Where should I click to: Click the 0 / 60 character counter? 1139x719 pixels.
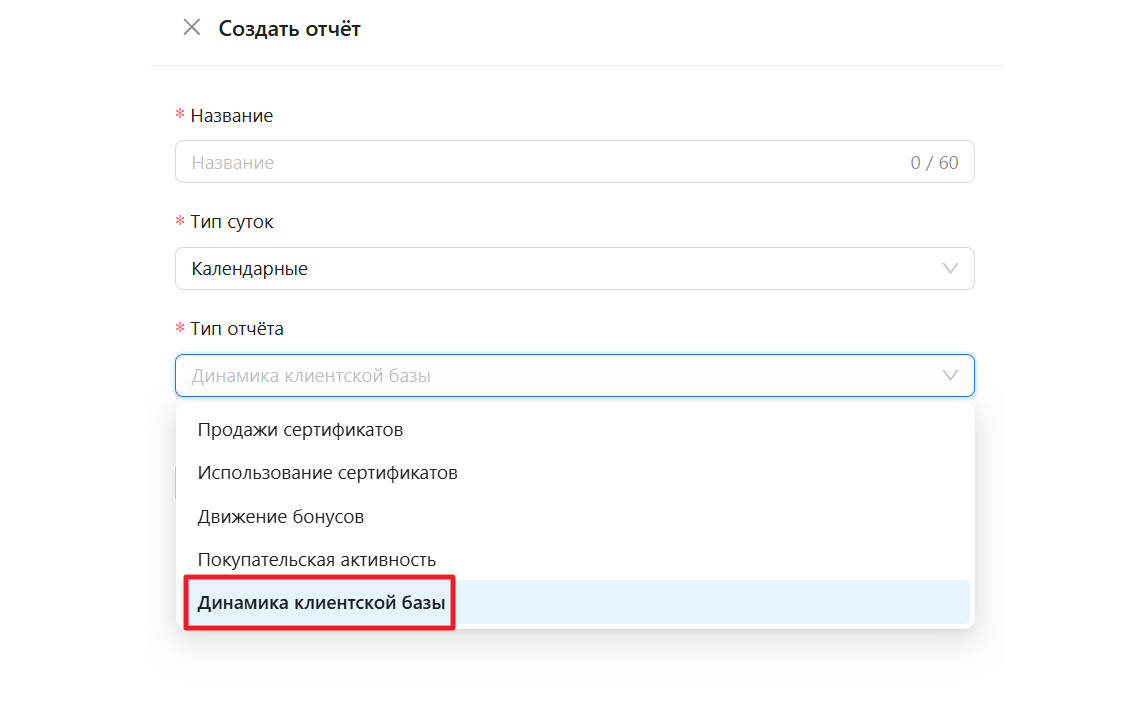[x=934, y=163]
